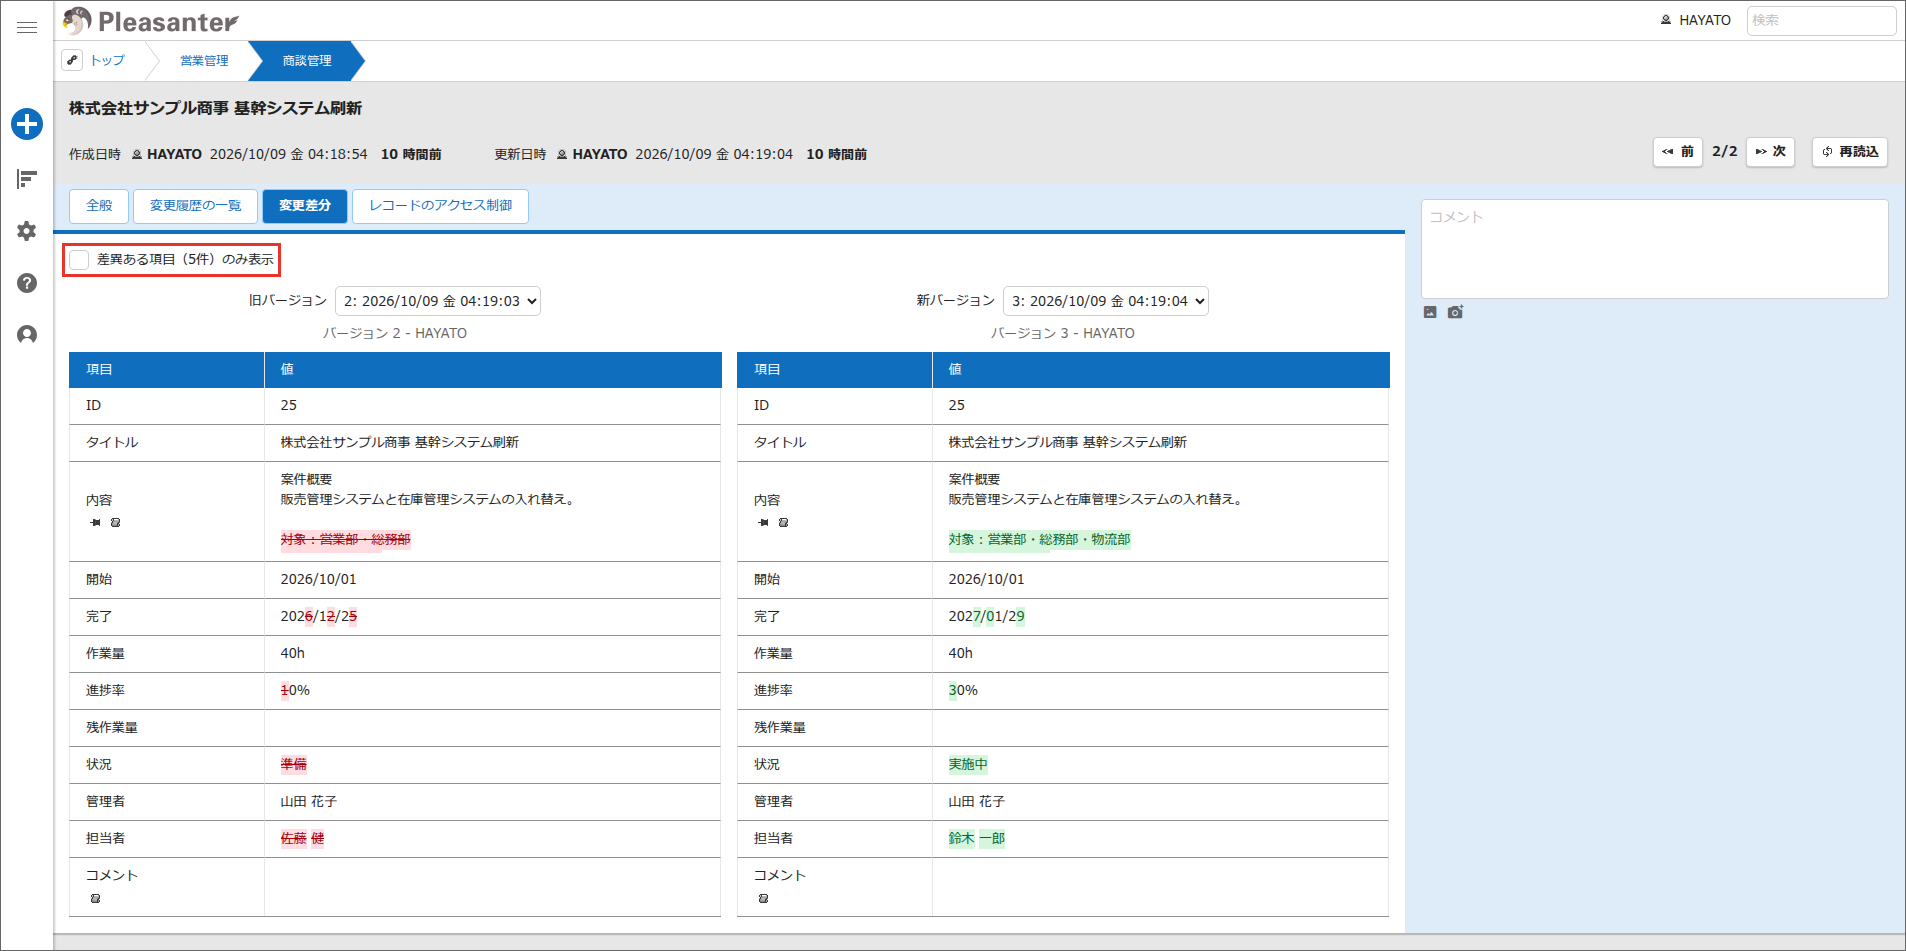1906x951 pixels.
Task: Follow the トップ breadcrumb link
Action: coord(108,61)
